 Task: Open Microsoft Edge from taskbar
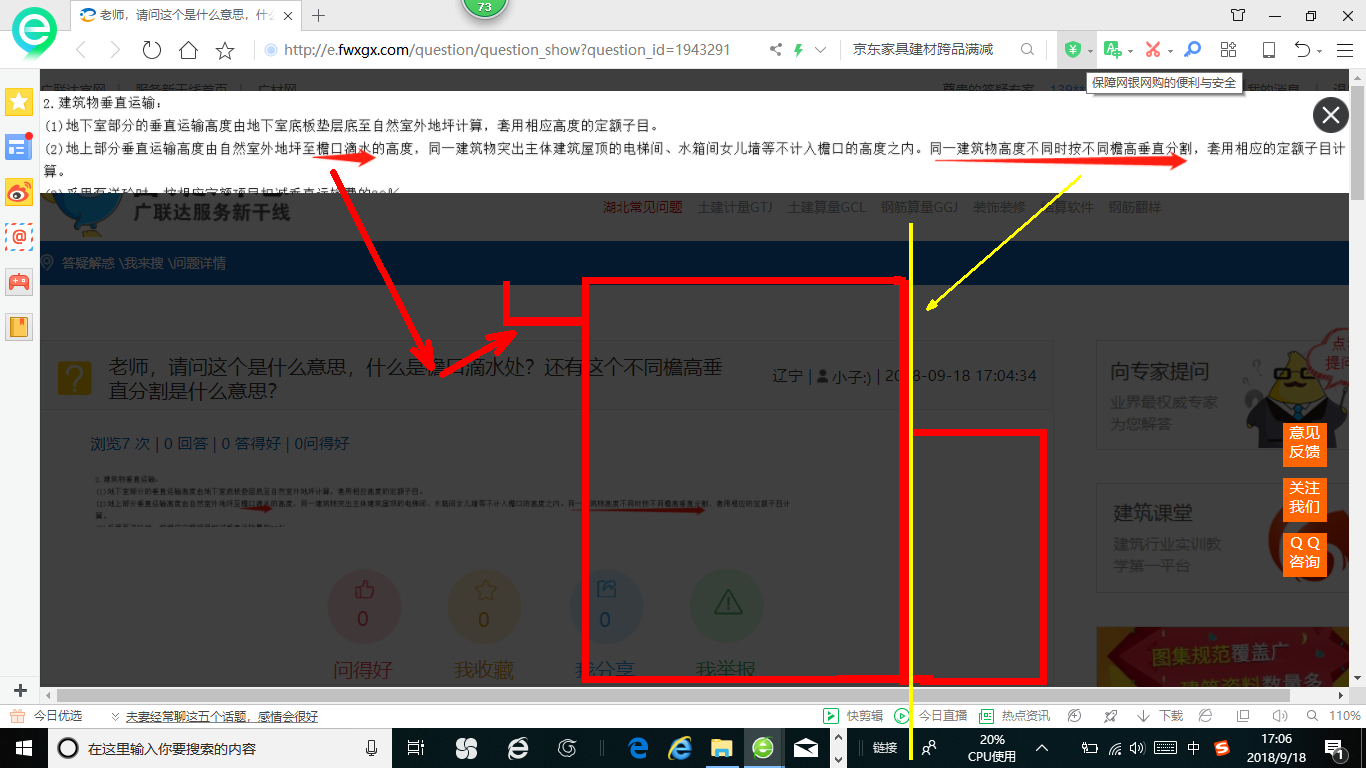coord(638,748)
